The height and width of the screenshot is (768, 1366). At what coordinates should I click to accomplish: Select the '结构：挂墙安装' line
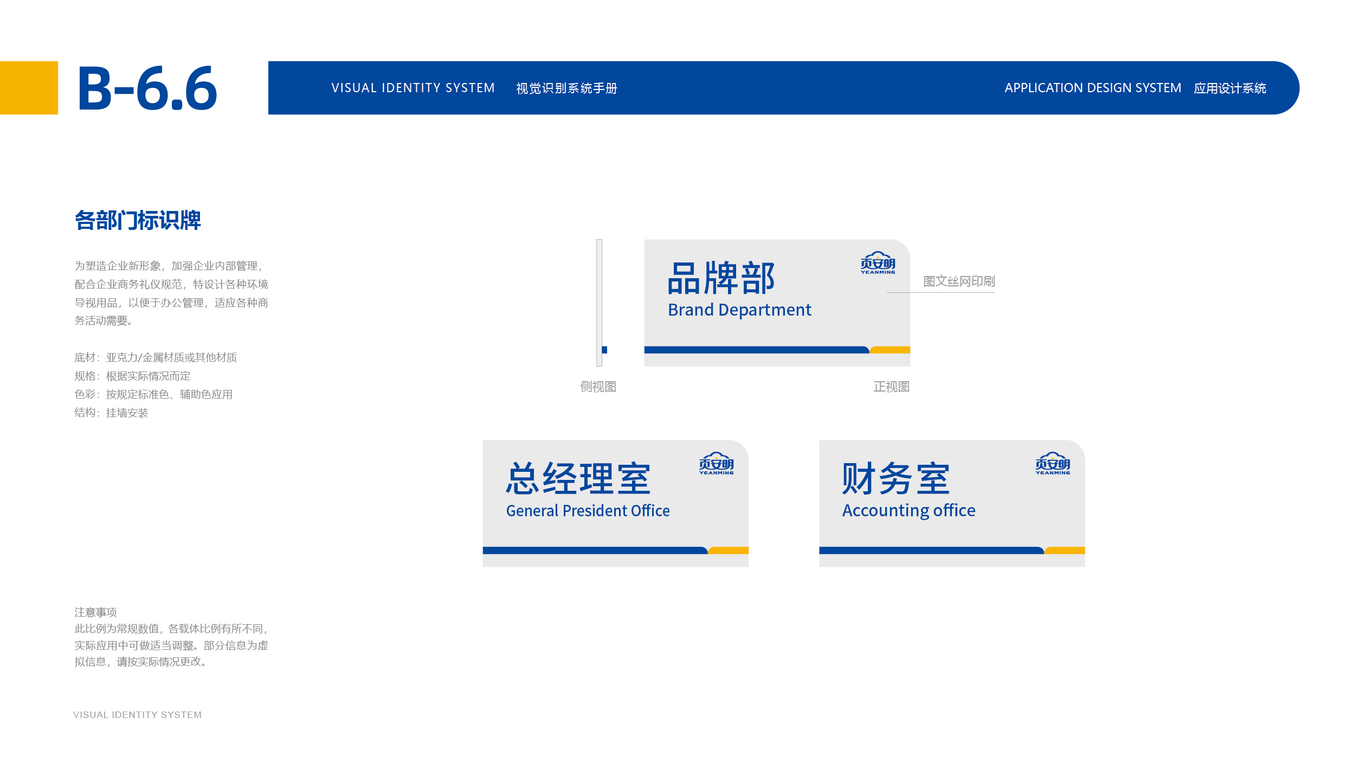click(111, 412)
